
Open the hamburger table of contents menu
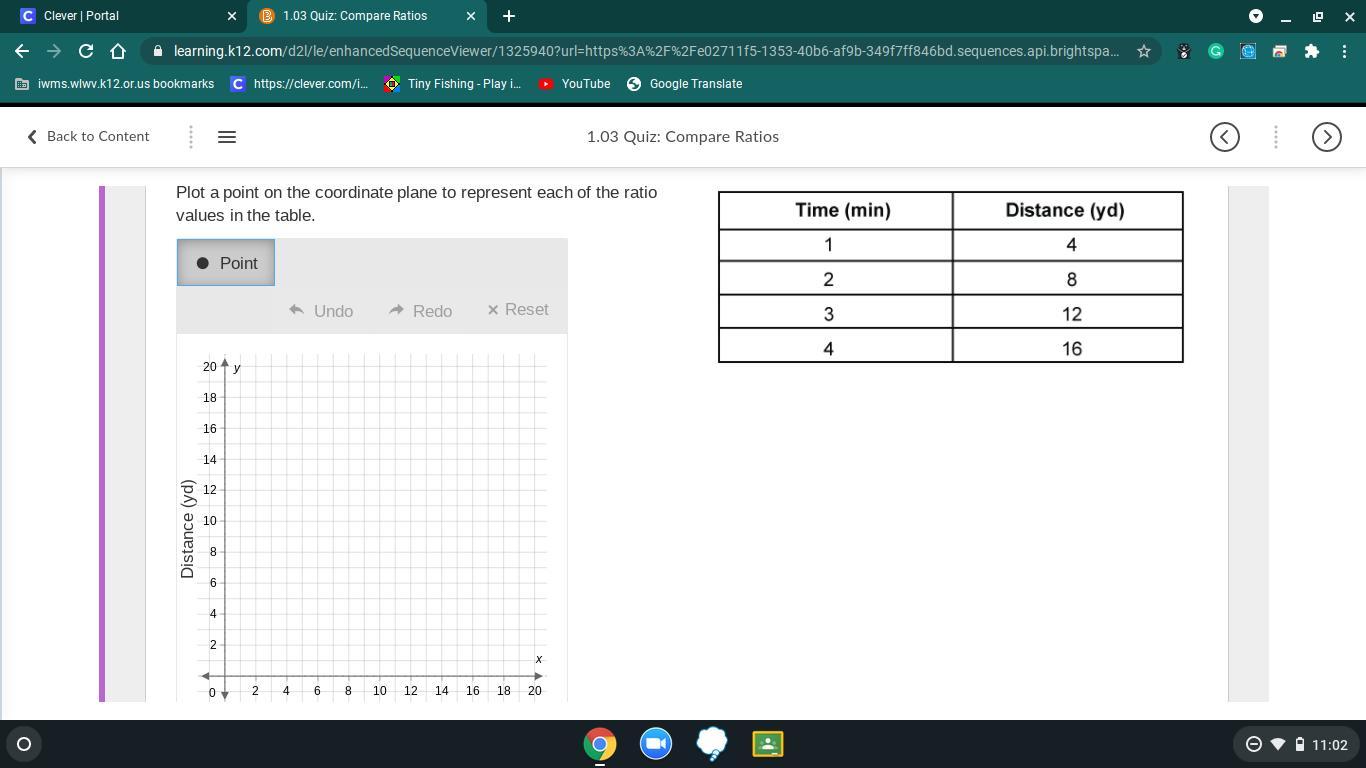[227, 137]
